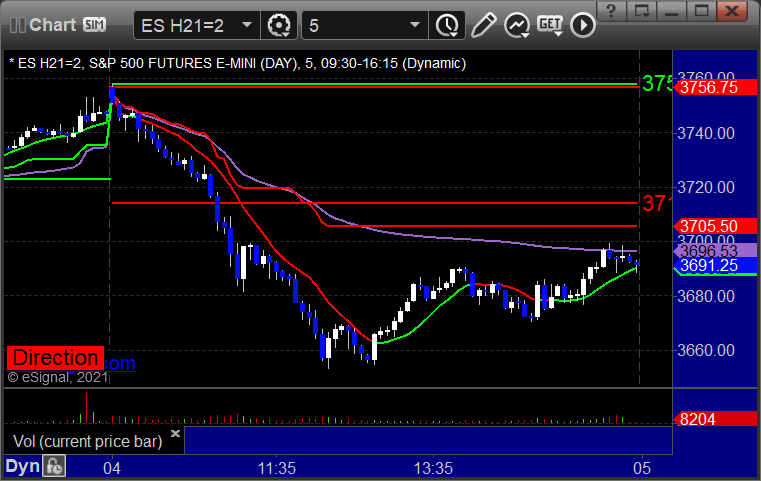Open the time template clock menu
The image size is (761, 481).
(447, 25)
